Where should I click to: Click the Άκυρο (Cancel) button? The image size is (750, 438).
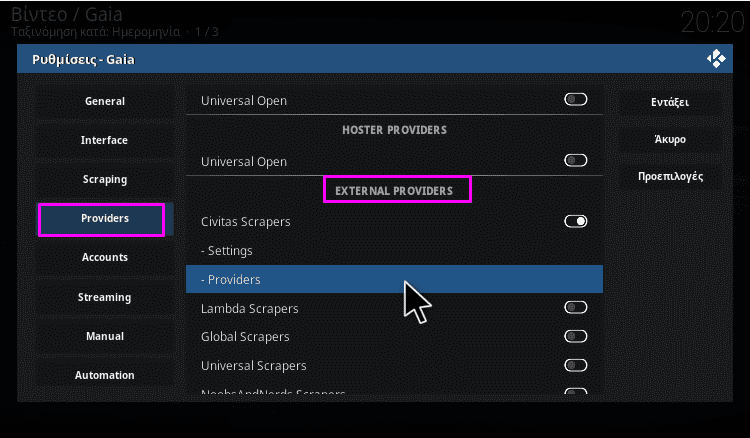(x=670, y=139)
